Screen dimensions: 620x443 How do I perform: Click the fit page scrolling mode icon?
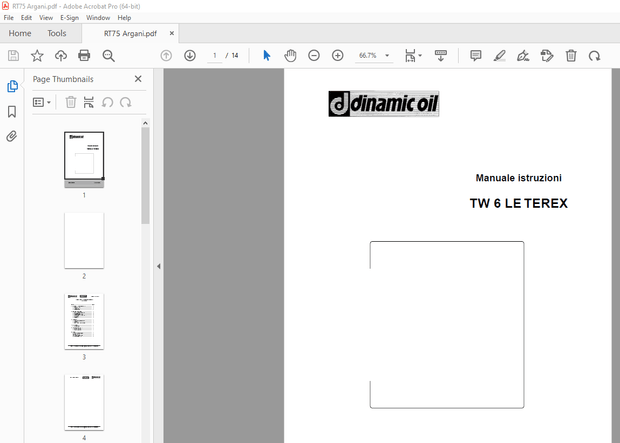point(410,55)
